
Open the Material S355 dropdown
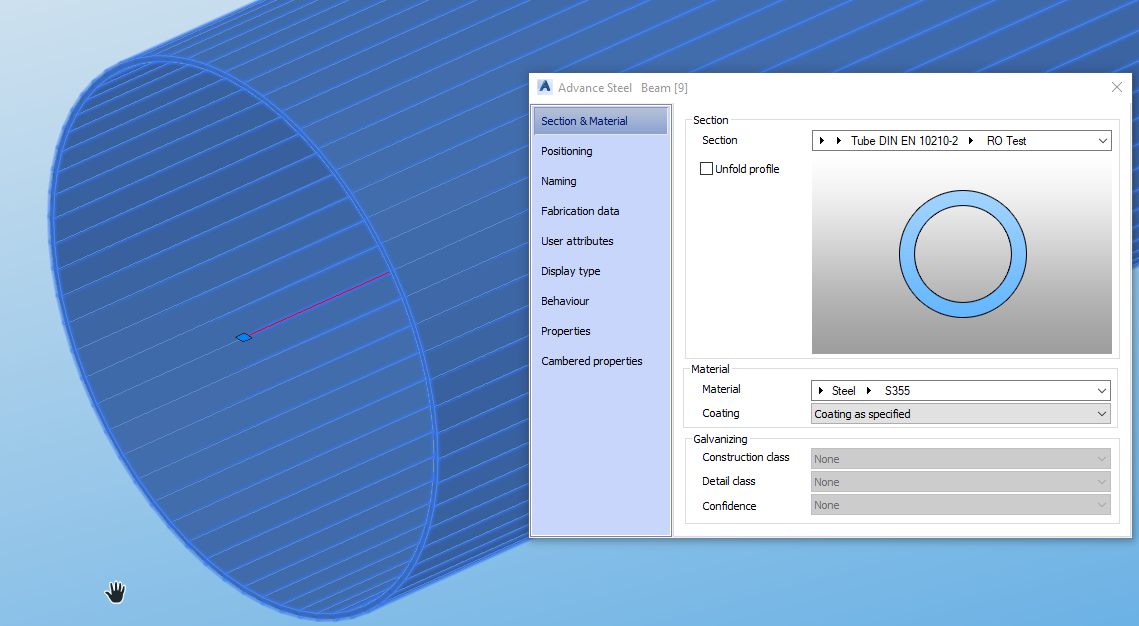(x=1100, y=390)
